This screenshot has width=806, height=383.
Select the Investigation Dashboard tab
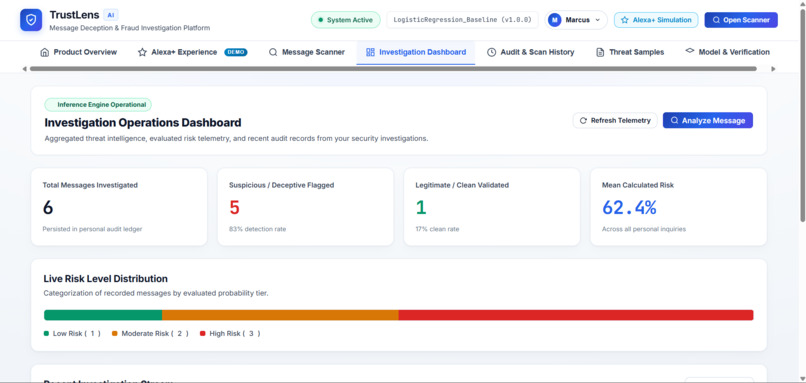click(x=416, y=52)
